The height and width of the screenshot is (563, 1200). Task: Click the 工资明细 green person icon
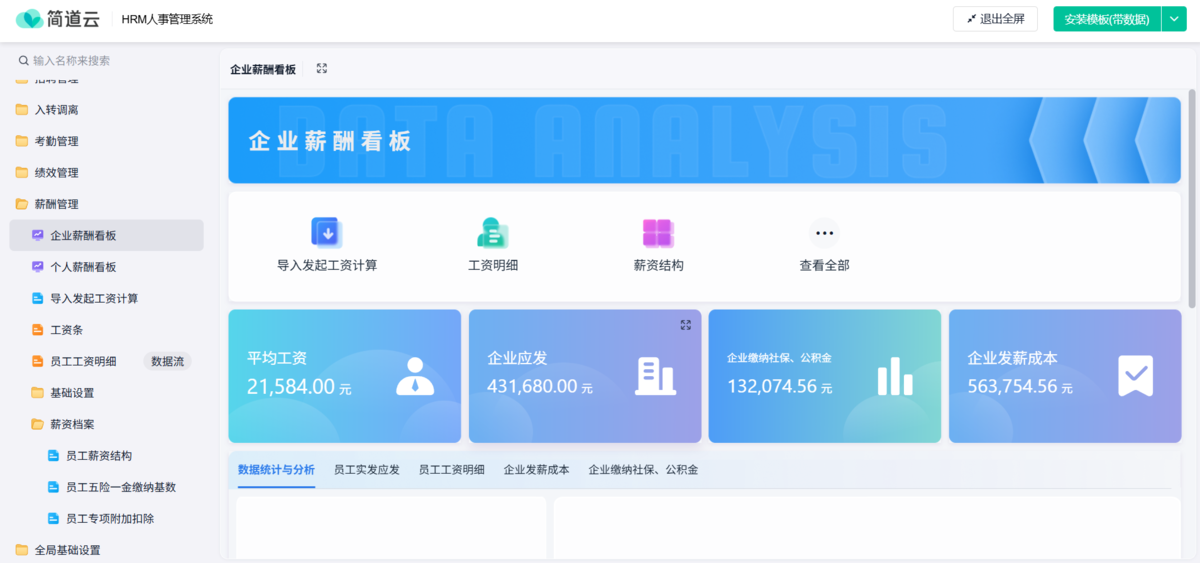(x=493, y=232)
